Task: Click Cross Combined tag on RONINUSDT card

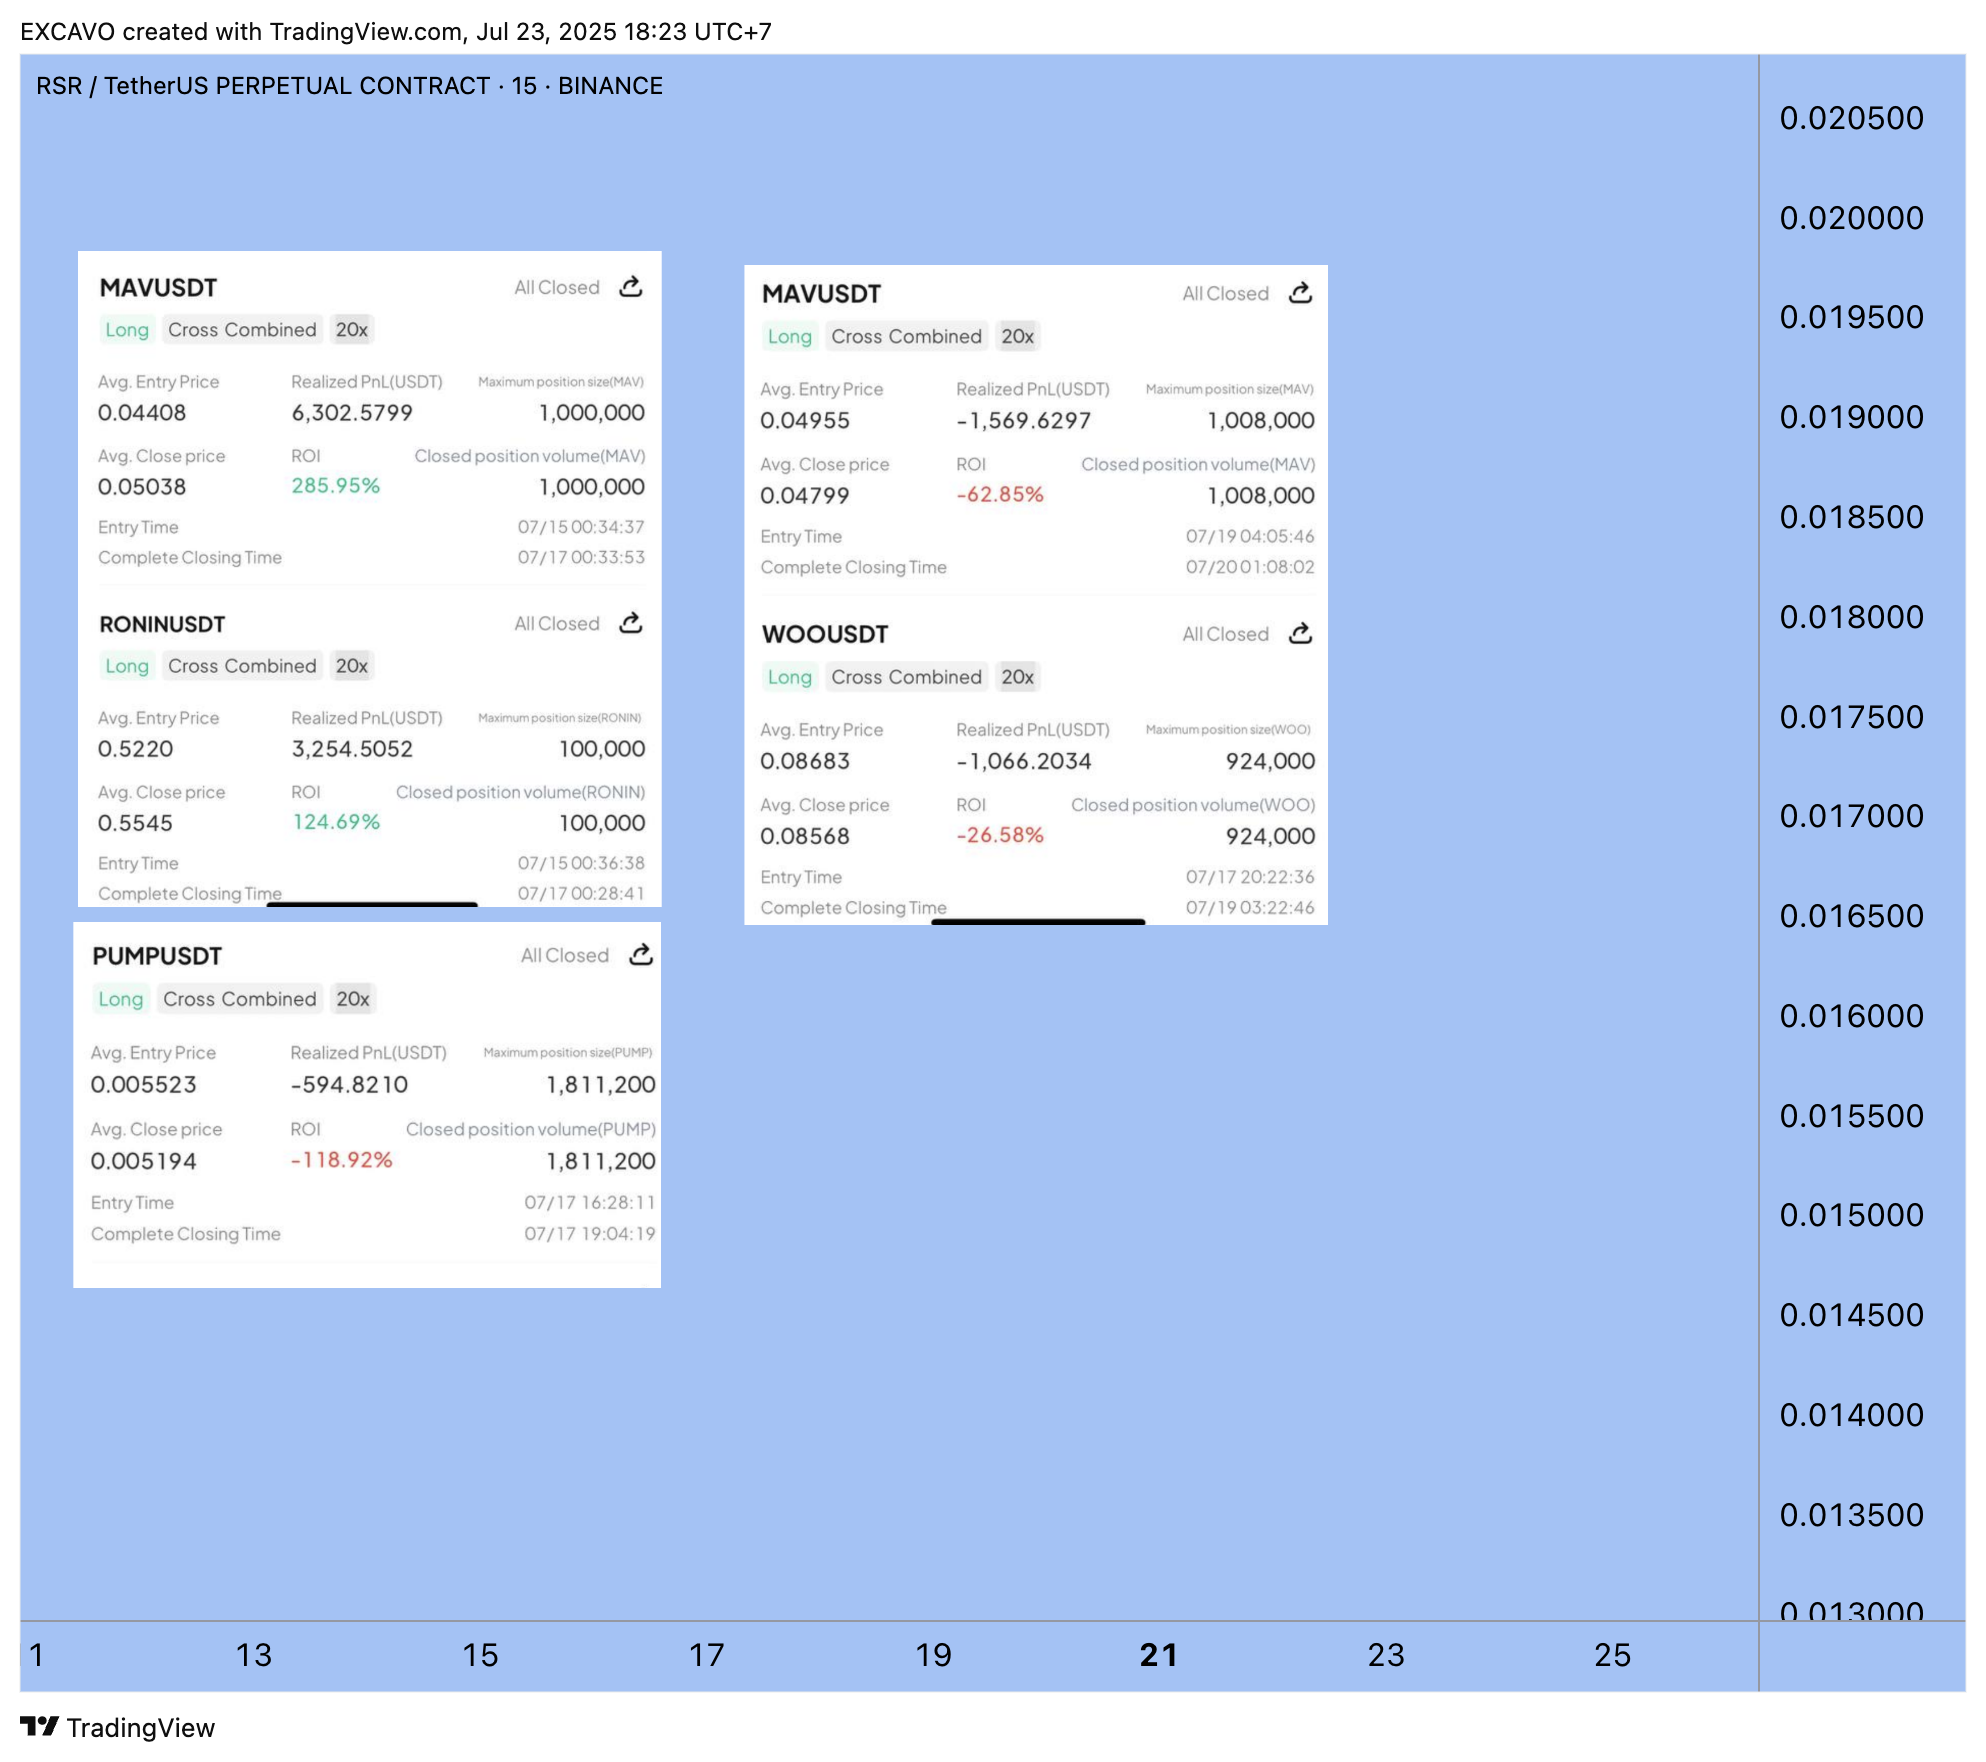Action: point(242,666)
